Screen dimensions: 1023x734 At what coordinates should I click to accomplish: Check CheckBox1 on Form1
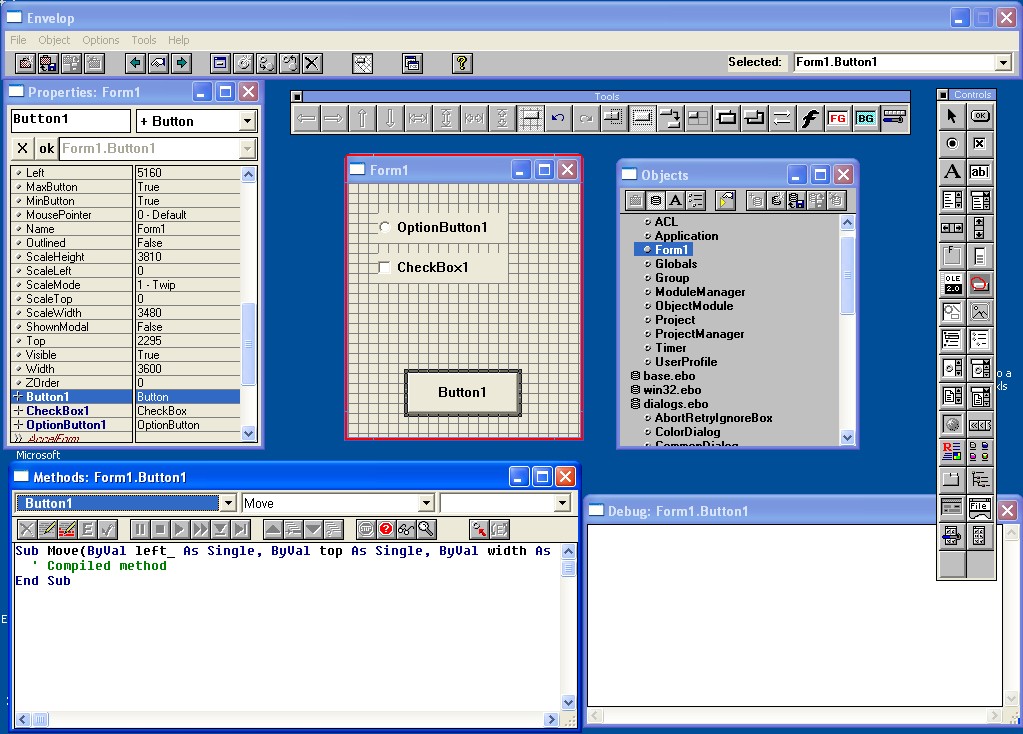pyautogui.click(x=384, y=267)
